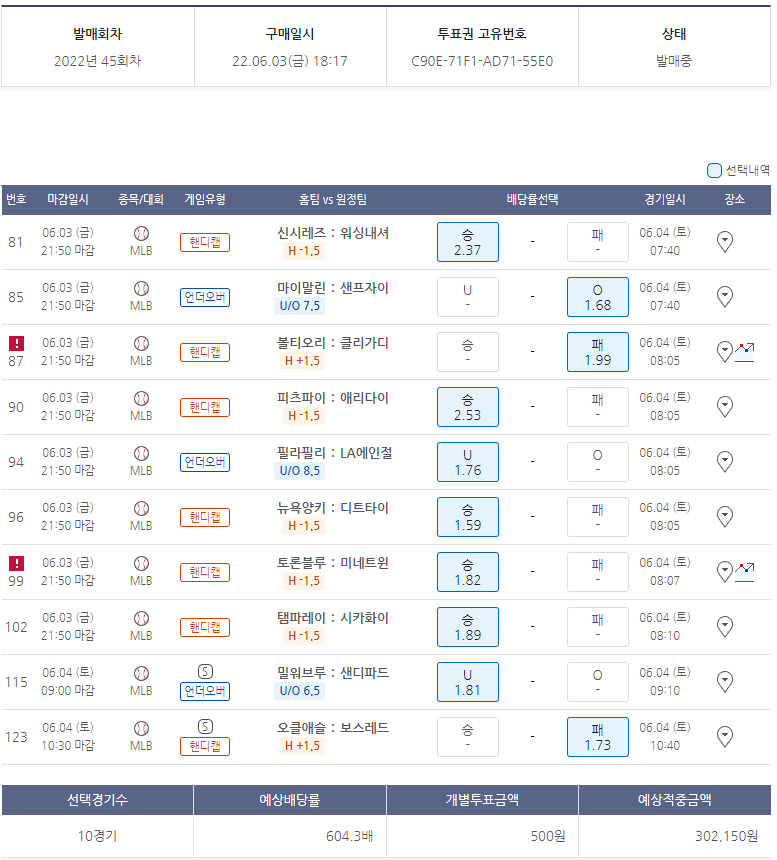Viewport: 777px width, 860px height.
Task: Open venue pin for game 85
Action: (x=725, y=297)
